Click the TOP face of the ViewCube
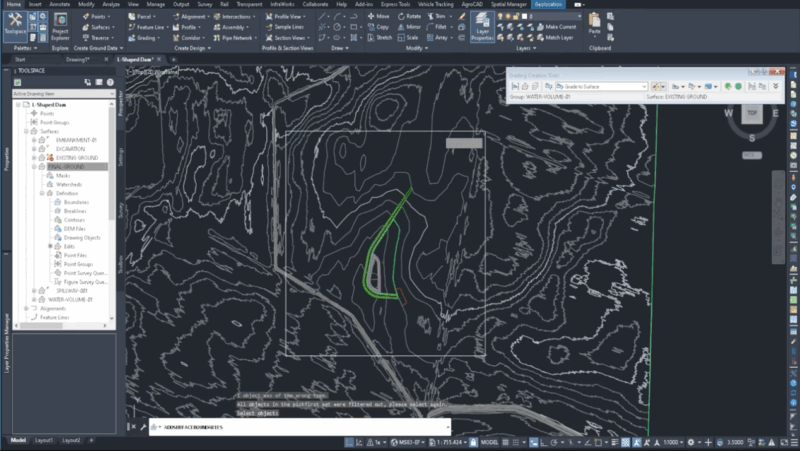The height and width of the screenshot is (451, 800). click(x=752, y=113)
